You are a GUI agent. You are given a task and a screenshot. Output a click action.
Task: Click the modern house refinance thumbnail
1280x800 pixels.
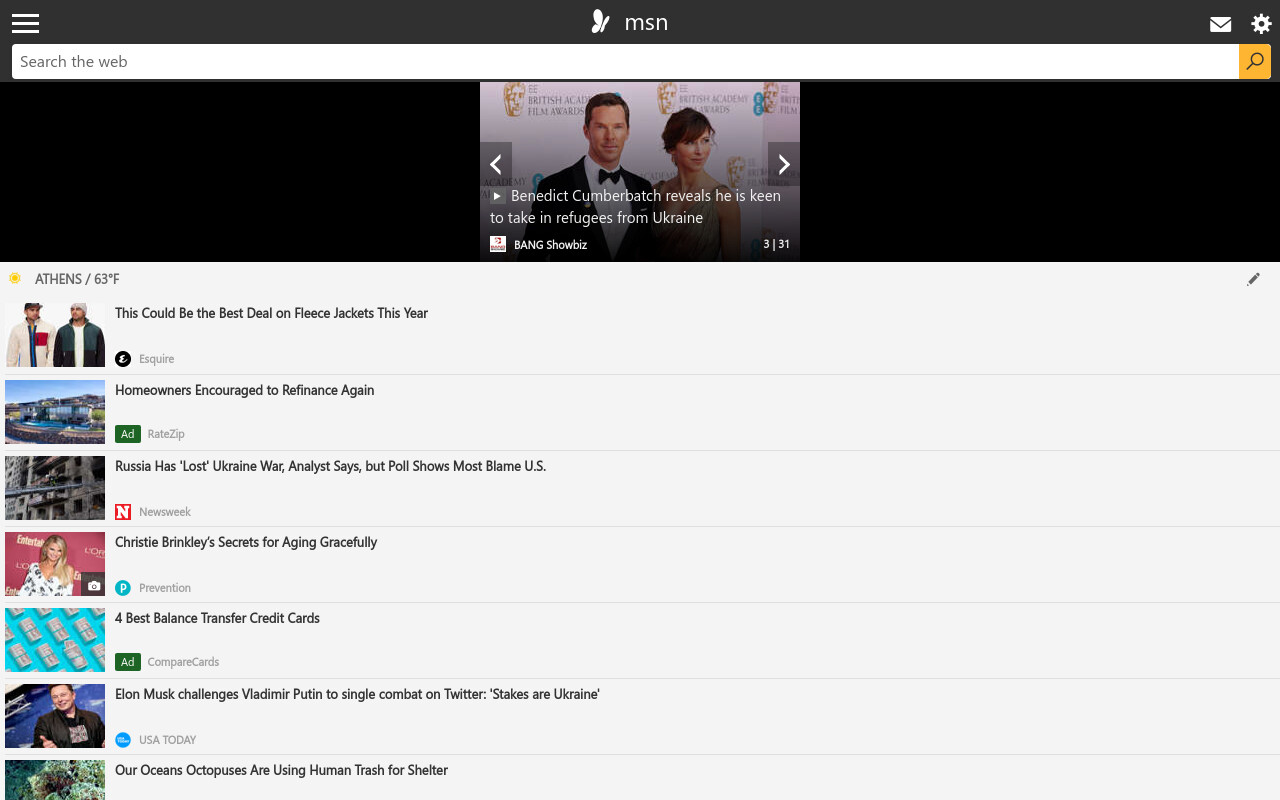point(55,412)
